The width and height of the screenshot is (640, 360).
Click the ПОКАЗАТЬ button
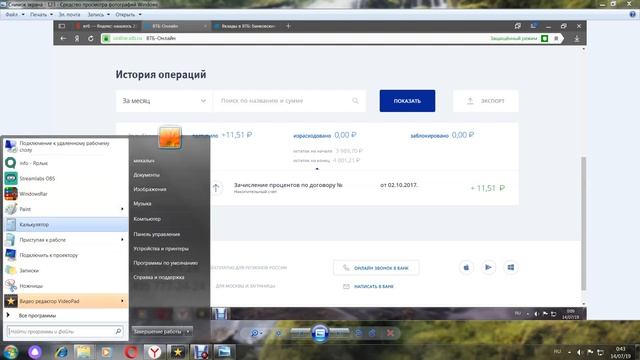(407, 101)
